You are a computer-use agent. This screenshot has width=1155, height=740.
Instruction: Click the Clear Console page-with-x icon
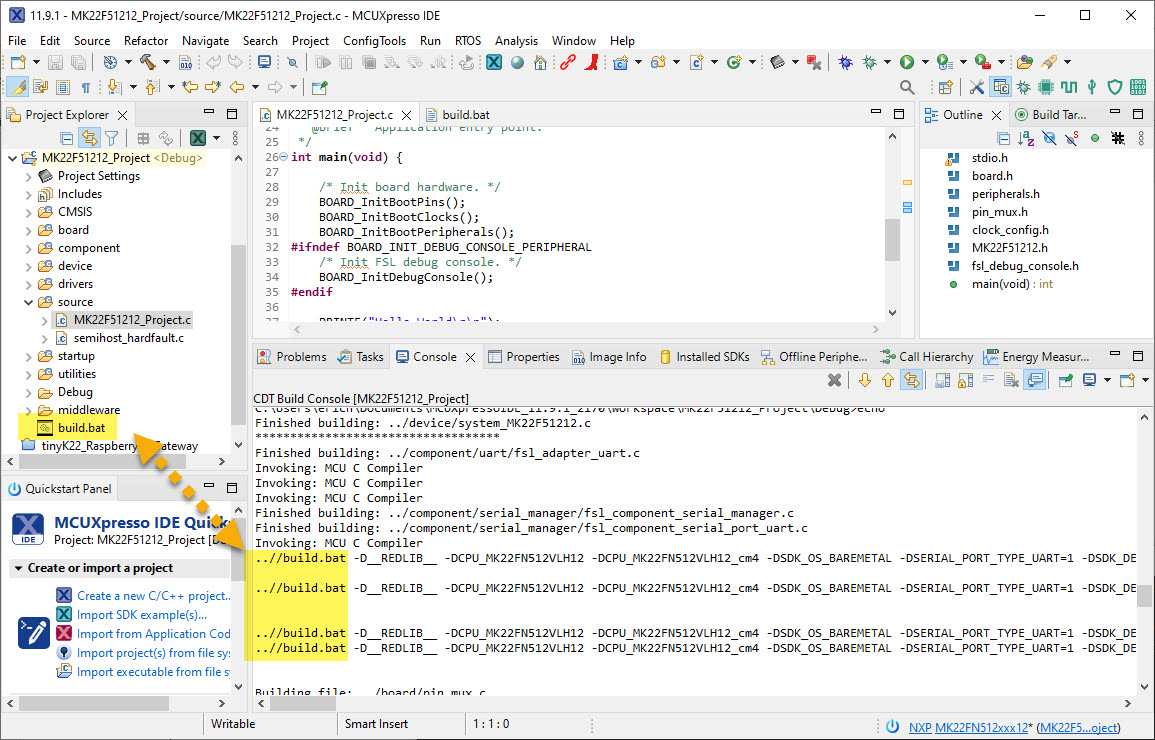1011,380
